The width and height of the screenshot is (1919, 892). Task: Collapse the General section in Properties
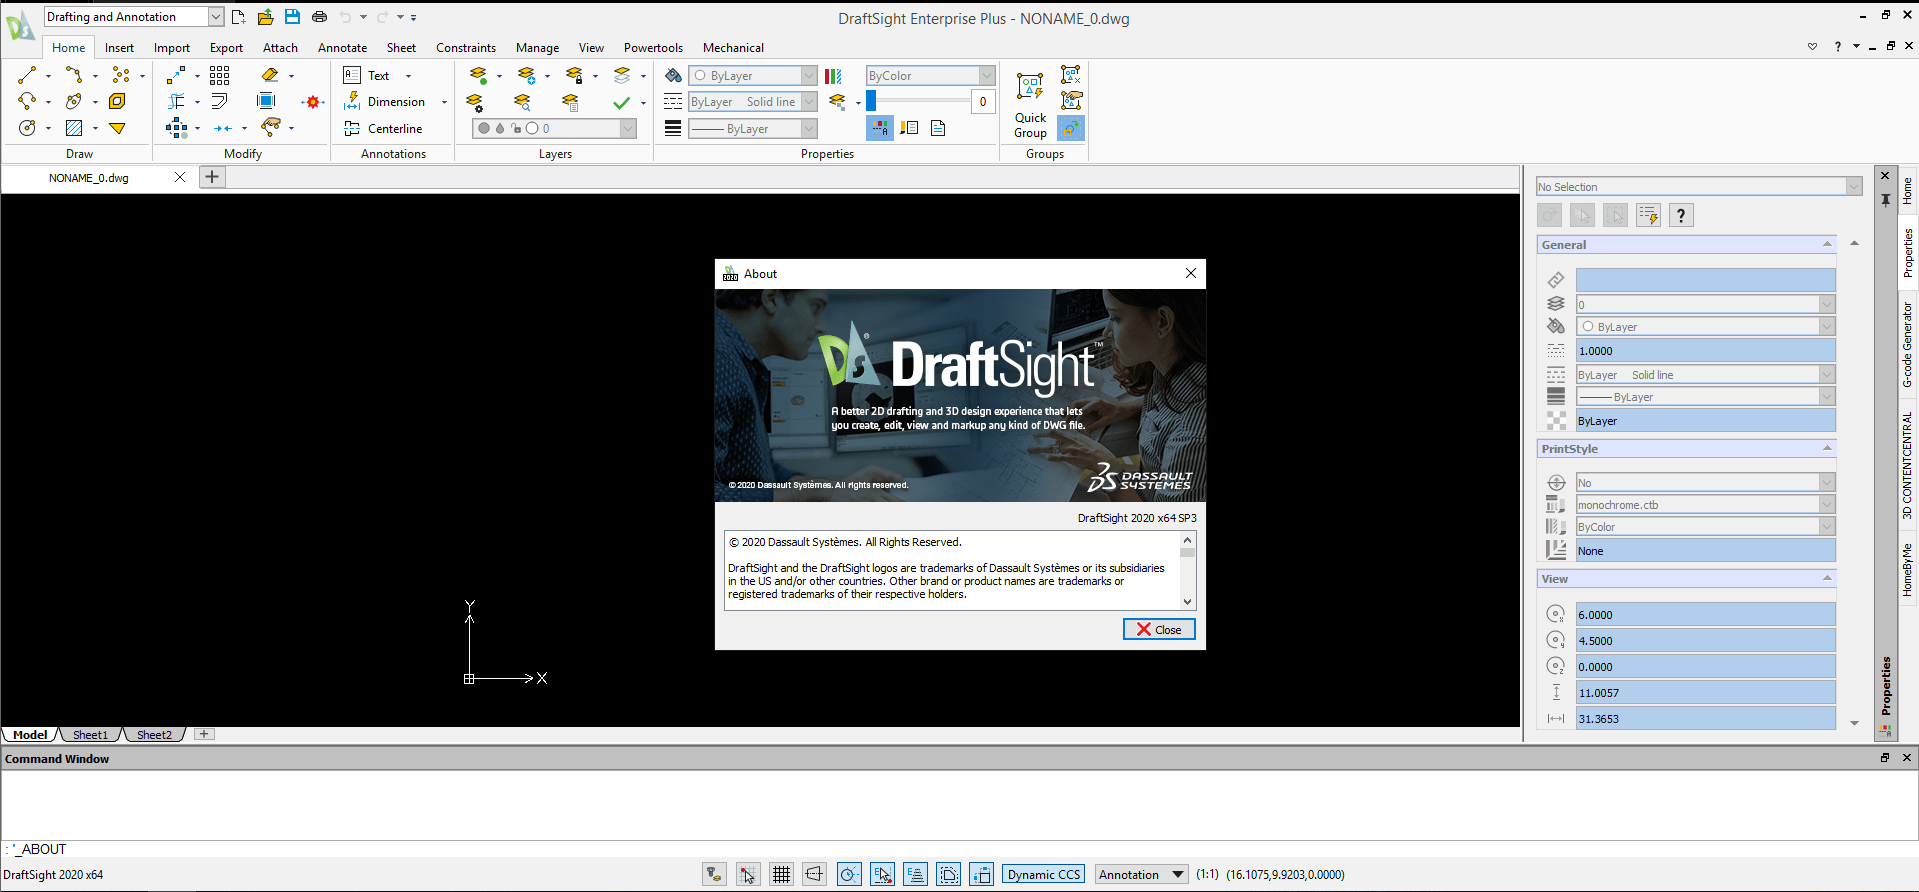(1827, 244)
